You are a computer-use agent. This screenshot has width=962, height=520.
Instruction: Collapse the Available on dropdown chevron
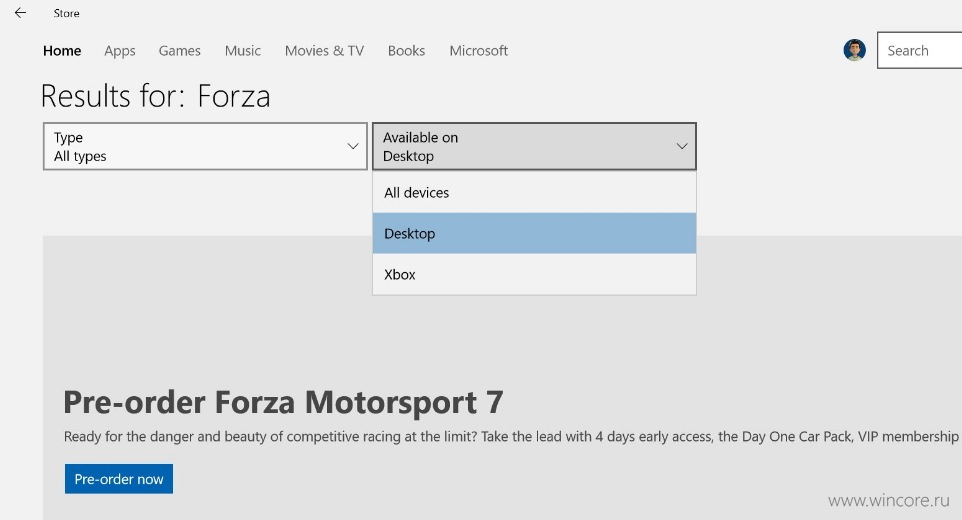[x=682, y=146]
